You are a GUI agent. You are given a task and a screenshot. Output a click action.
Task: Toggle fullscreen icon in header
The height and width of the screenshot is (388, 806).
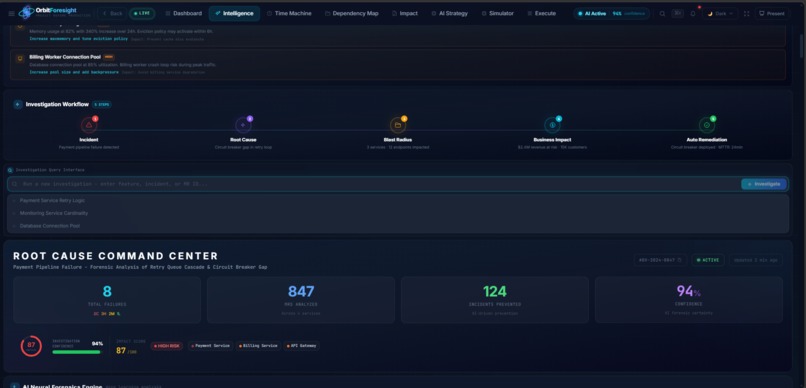point(746,14)
